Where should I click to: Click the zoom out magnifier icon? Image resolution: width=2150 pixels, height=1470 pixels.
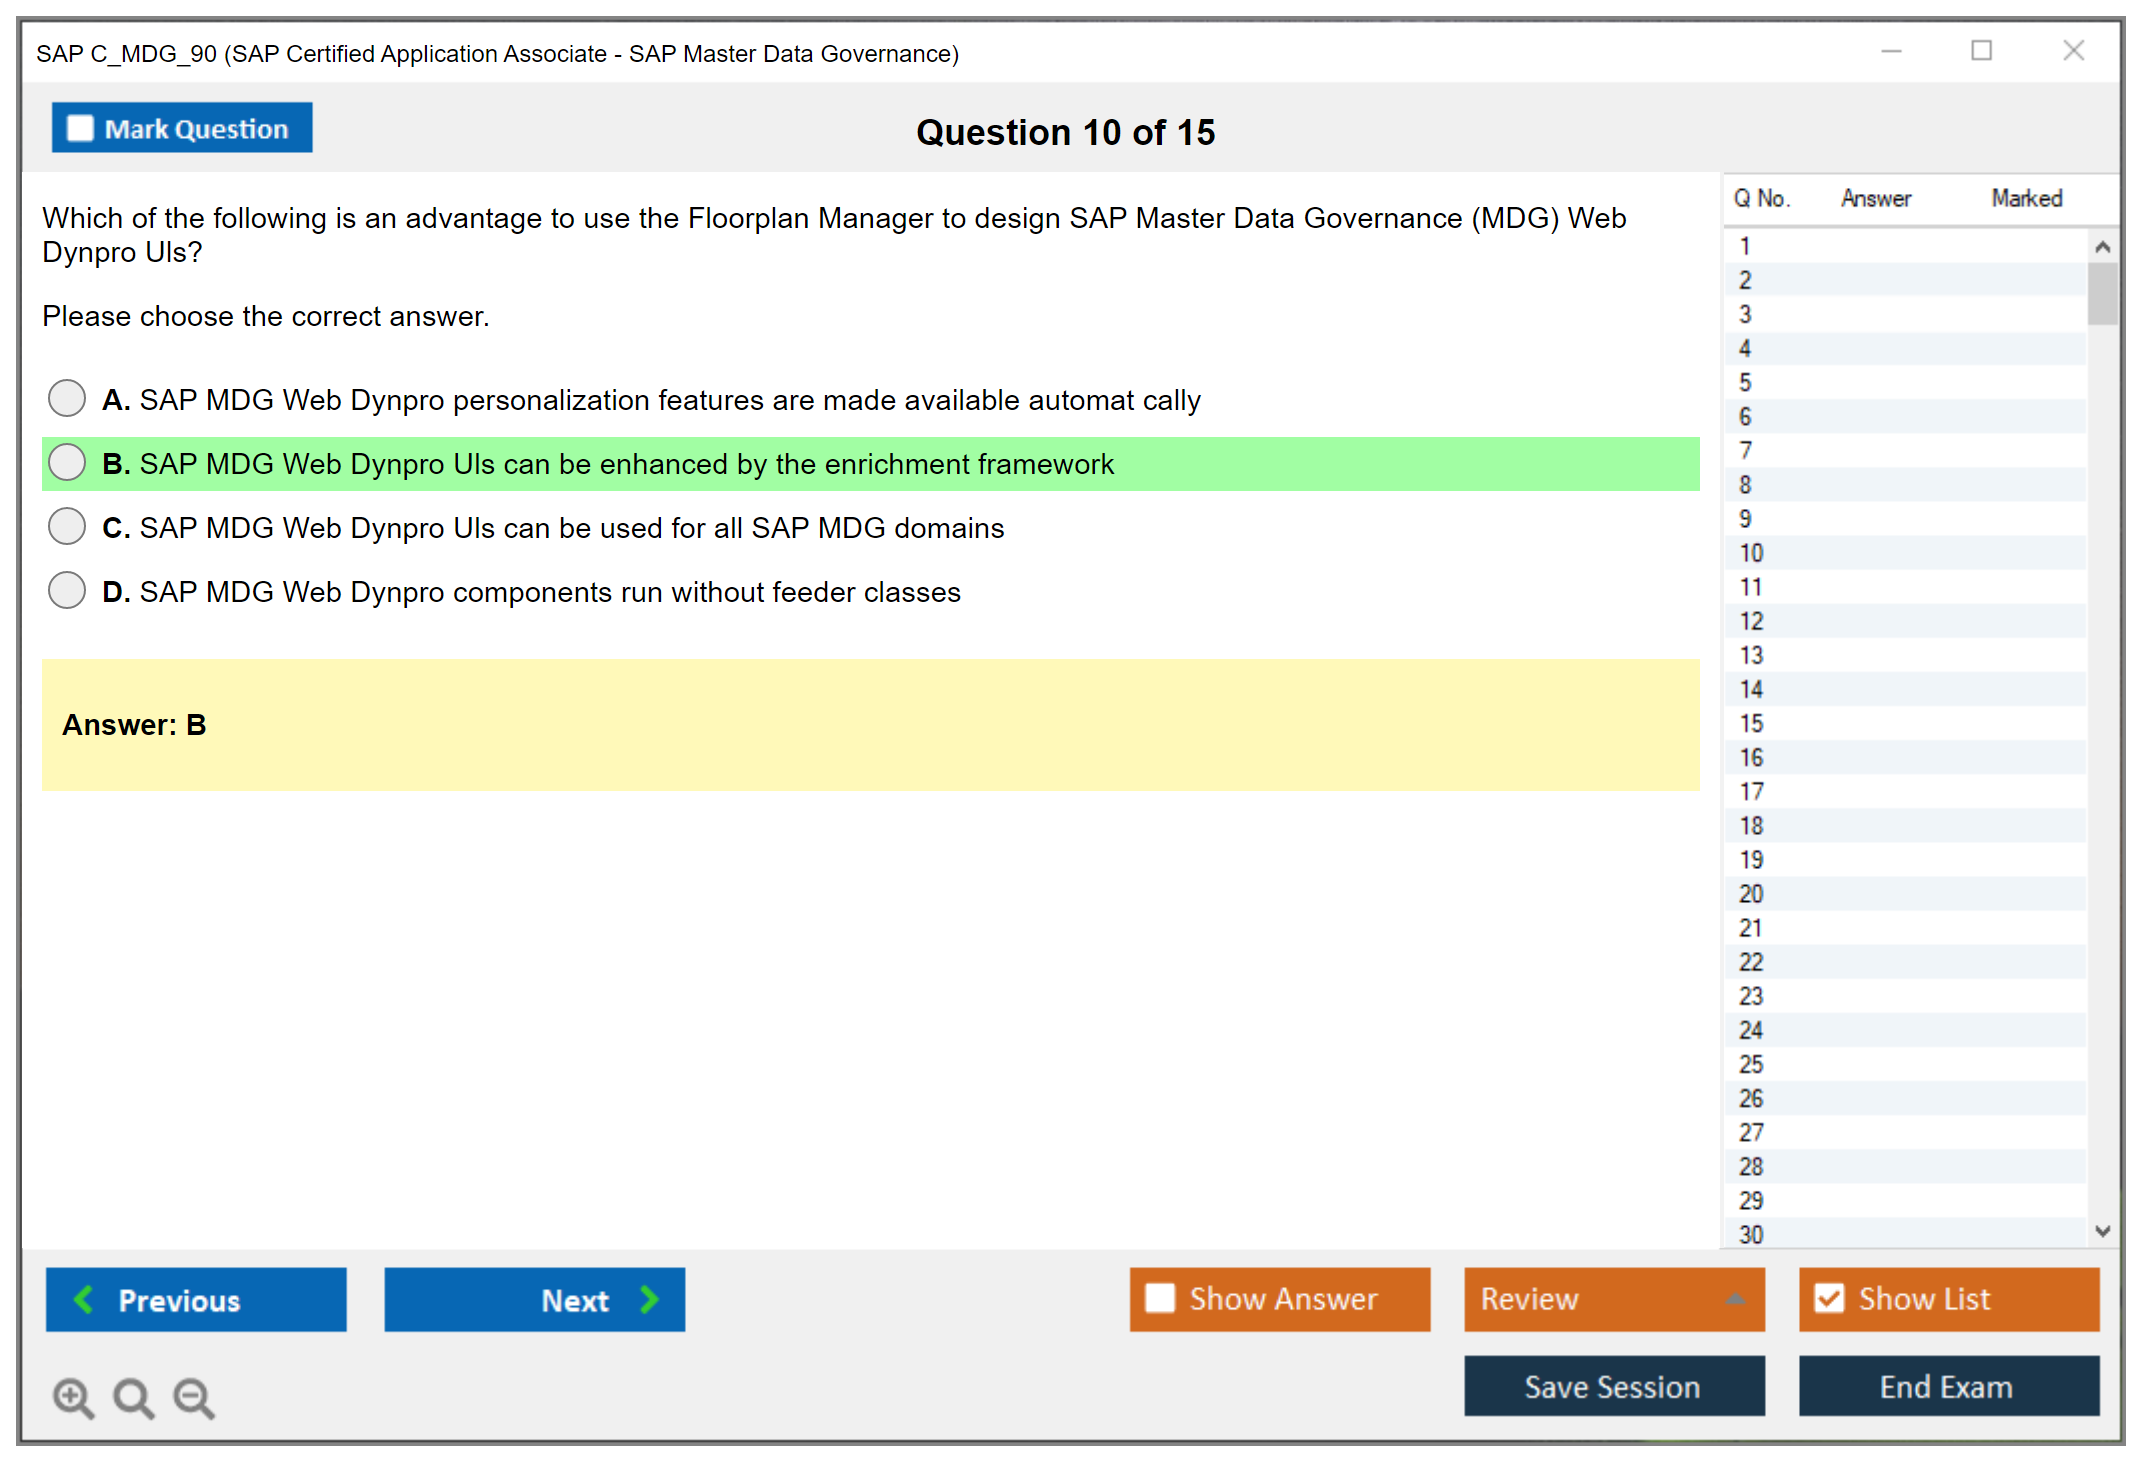click(x=194, y=1397)
